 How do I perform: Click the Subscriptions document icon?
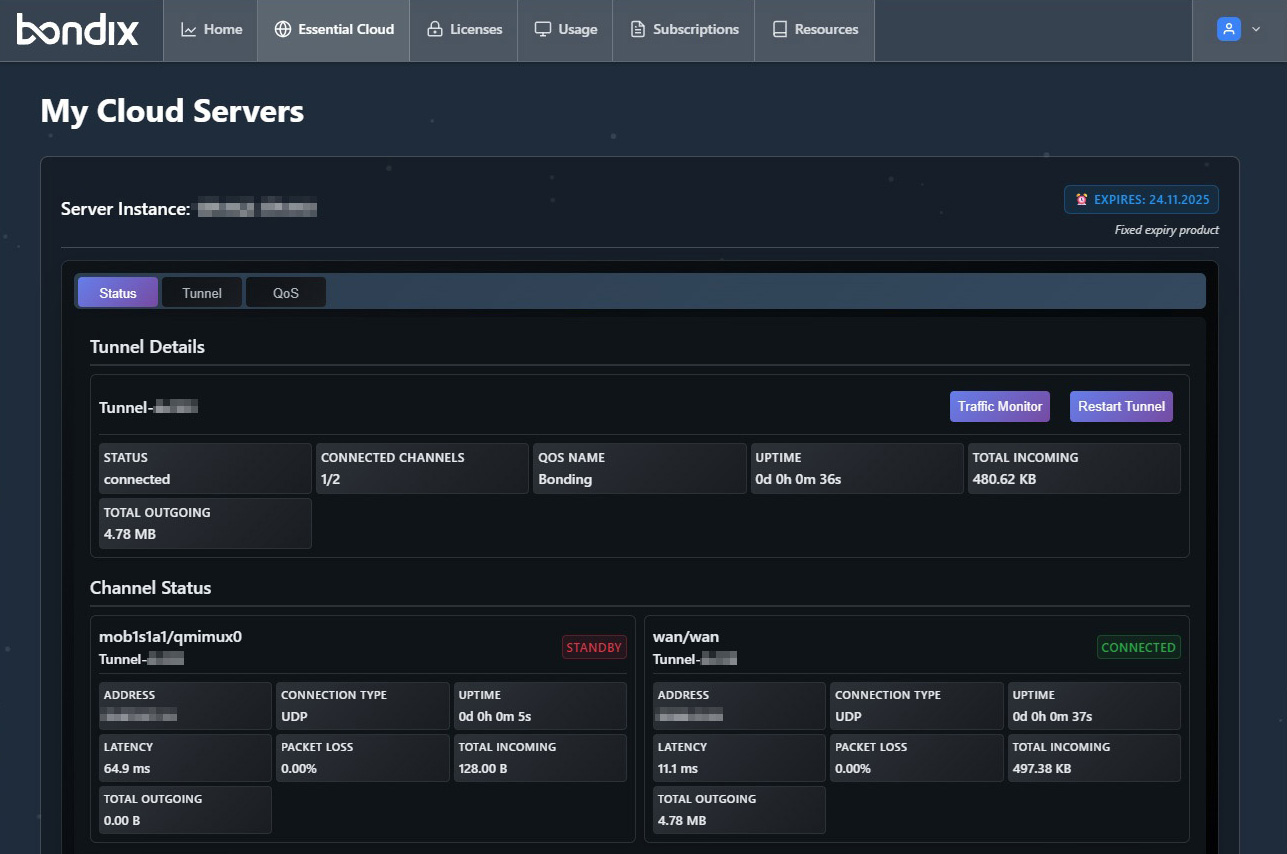tap(637, 30)
